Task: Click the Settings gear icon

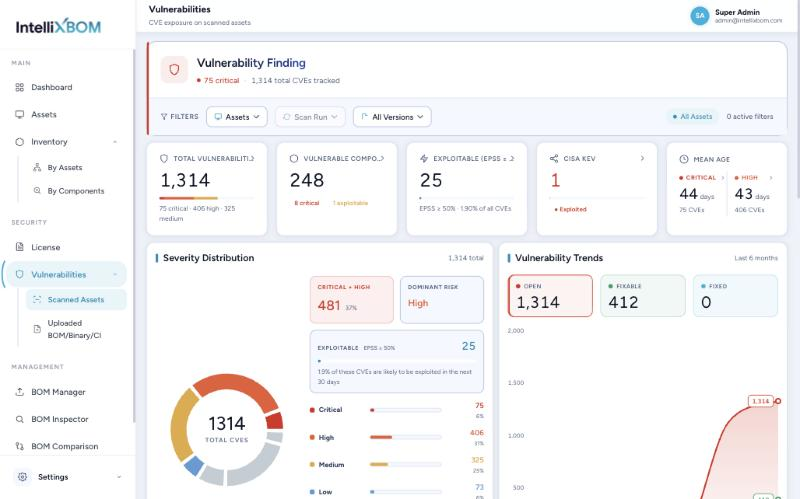Action: click(22, 477)
